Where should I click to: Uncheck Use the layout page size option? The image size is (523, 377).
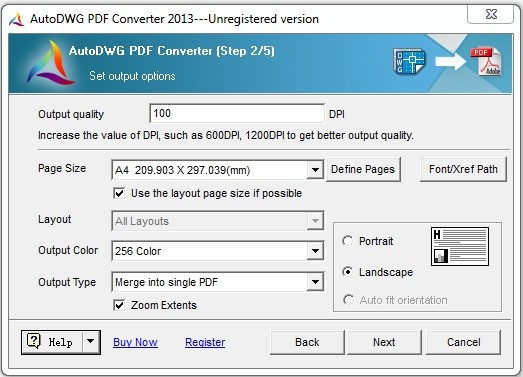[119, 193]
